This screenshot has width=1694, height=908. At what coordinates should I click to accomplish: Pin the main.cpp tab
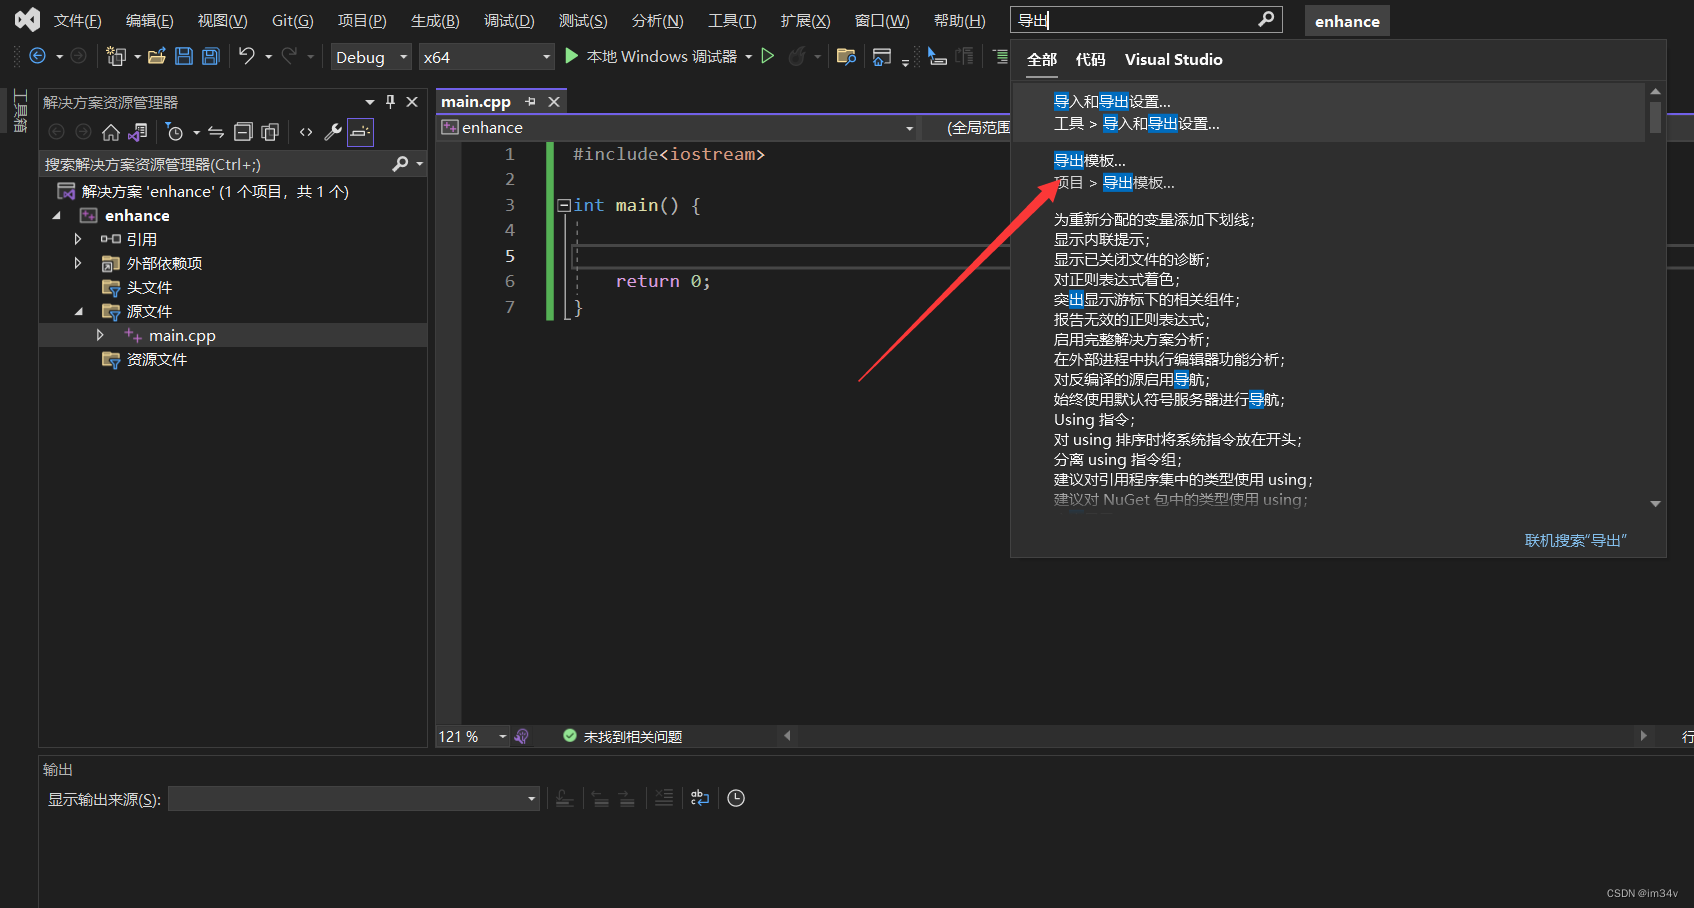531,102
